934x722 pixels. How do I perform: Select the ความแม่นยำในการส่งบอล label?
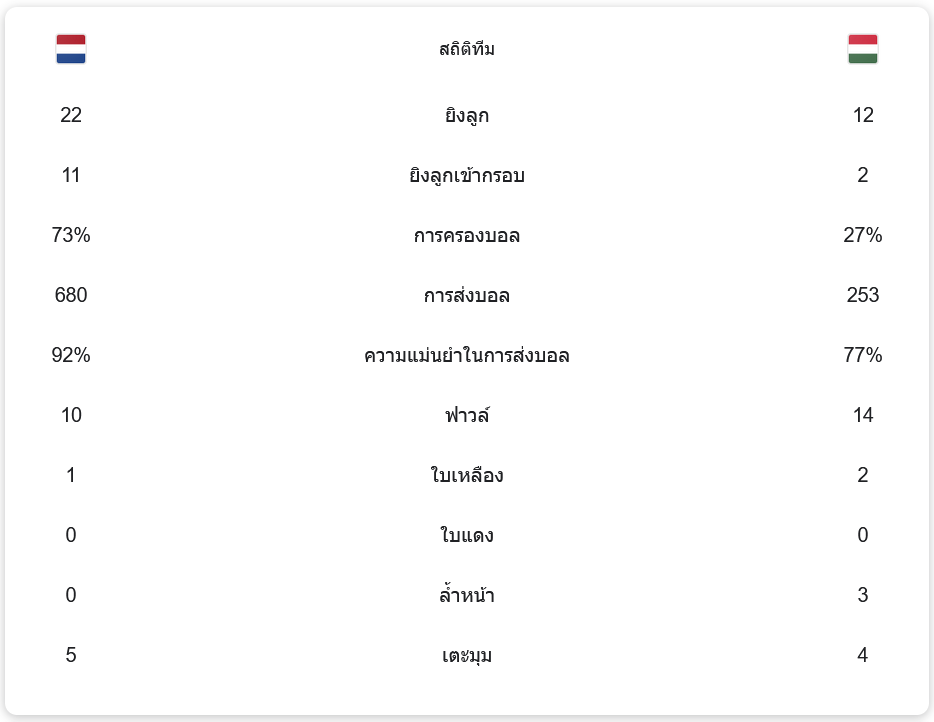click(x=467, y=356)
